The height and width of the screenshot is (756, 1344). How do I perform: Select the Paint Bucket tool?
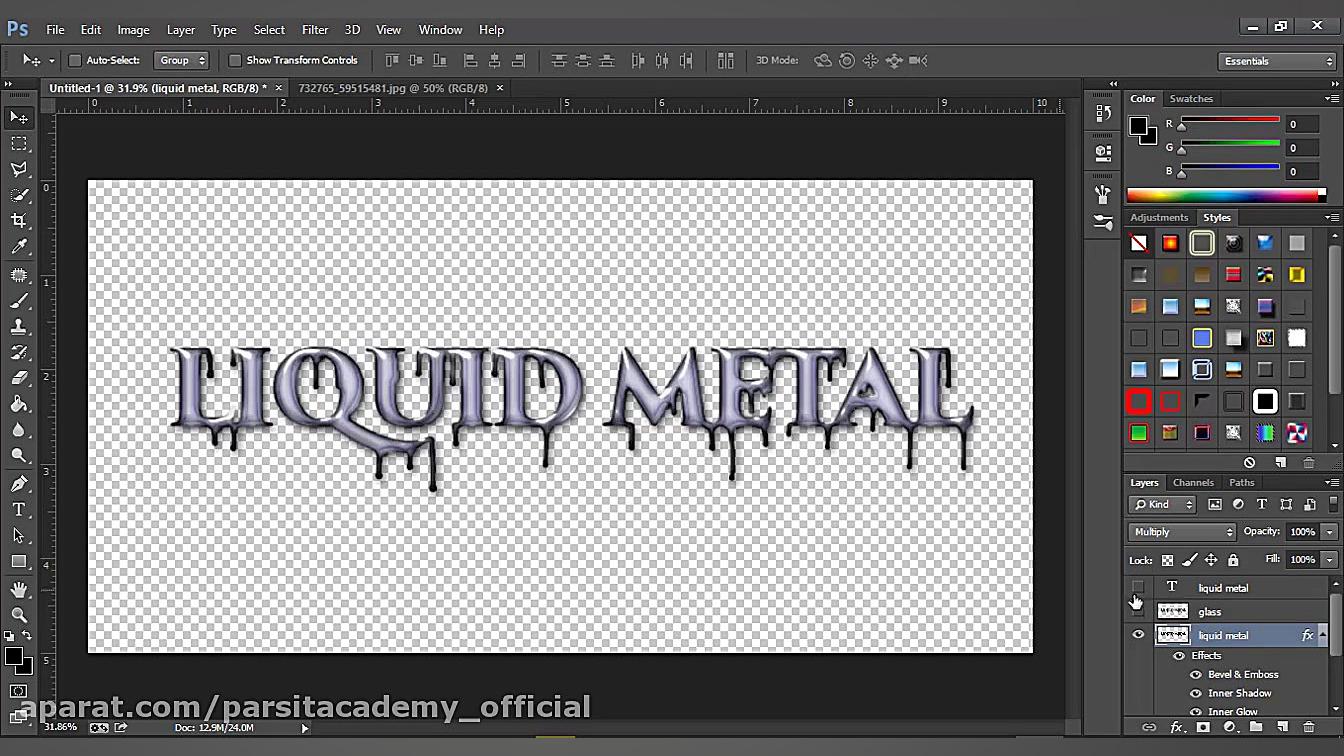tap(19, 405)
